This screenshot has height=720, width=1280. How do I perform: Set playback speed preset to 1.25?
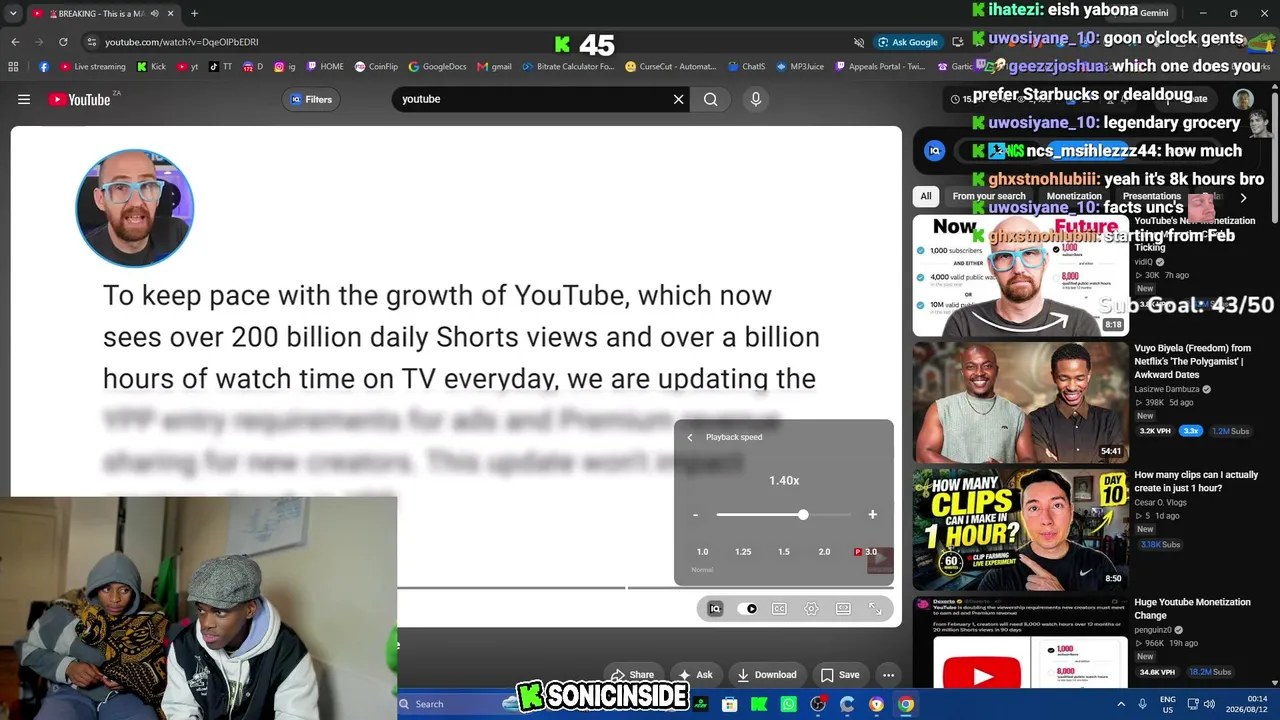pos(743,552)
